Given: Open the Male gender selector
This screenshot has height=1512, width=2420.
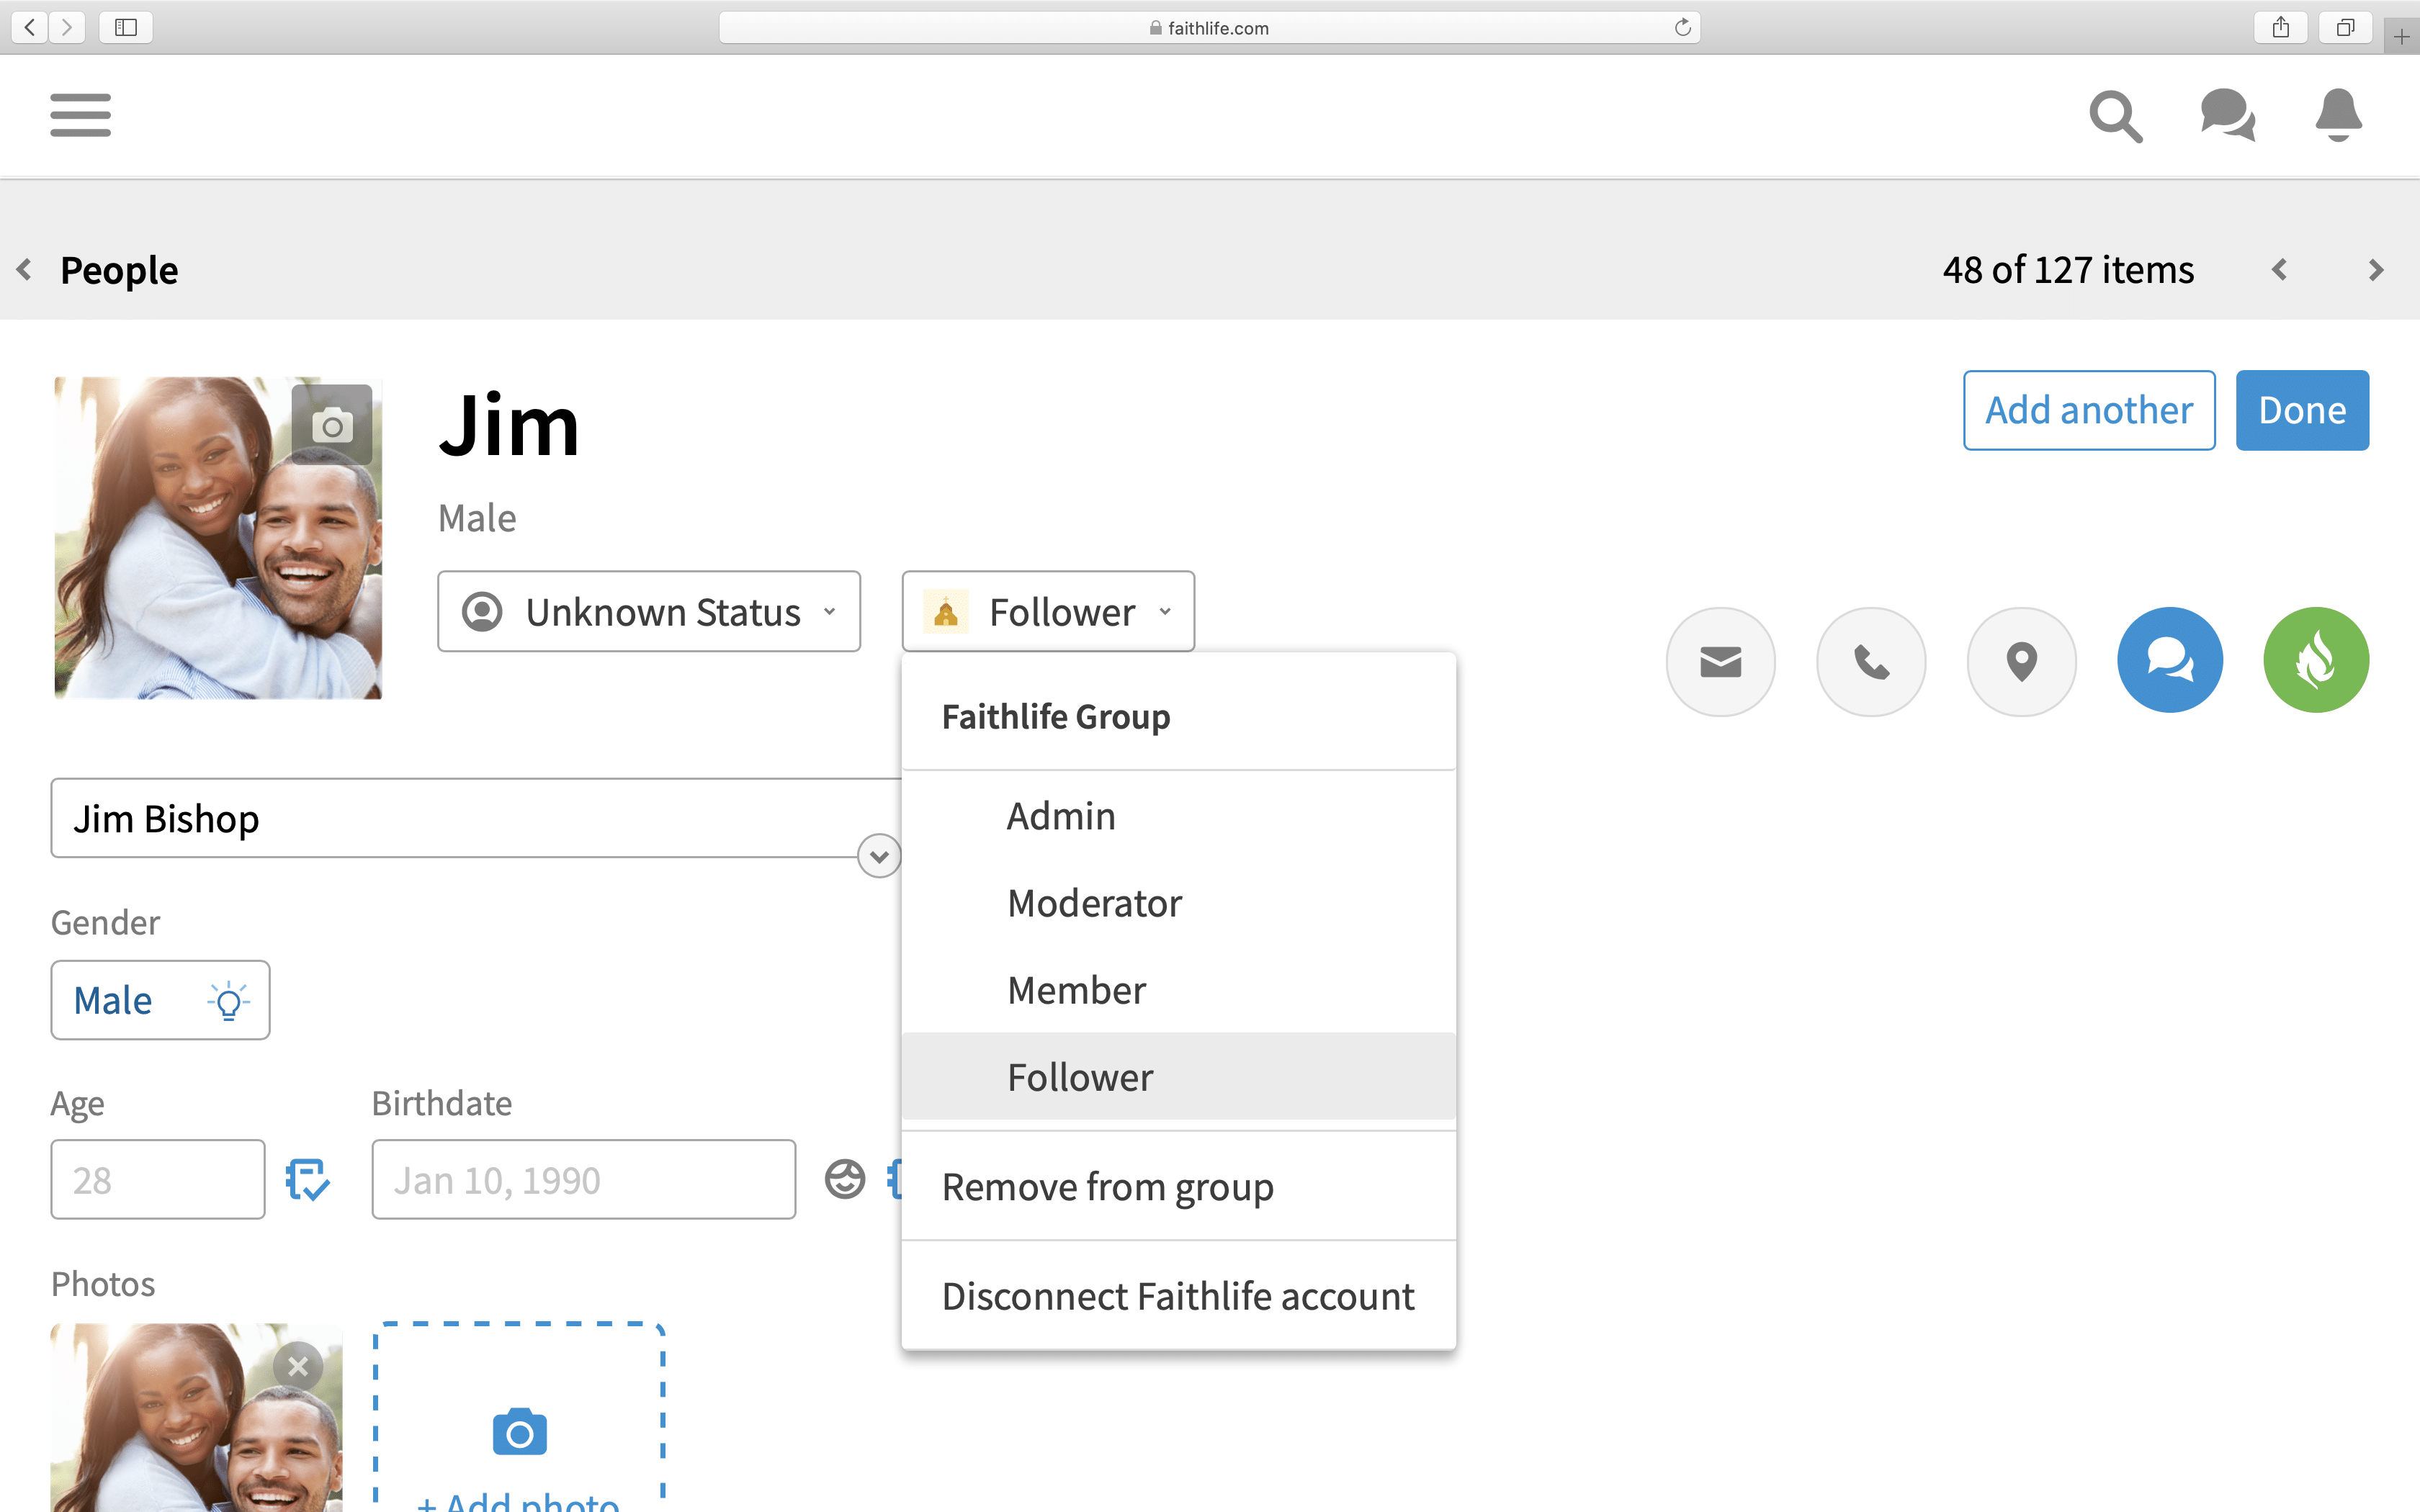Looking at the screenshot, I should pyautogui.click(x=160, y=1000).
